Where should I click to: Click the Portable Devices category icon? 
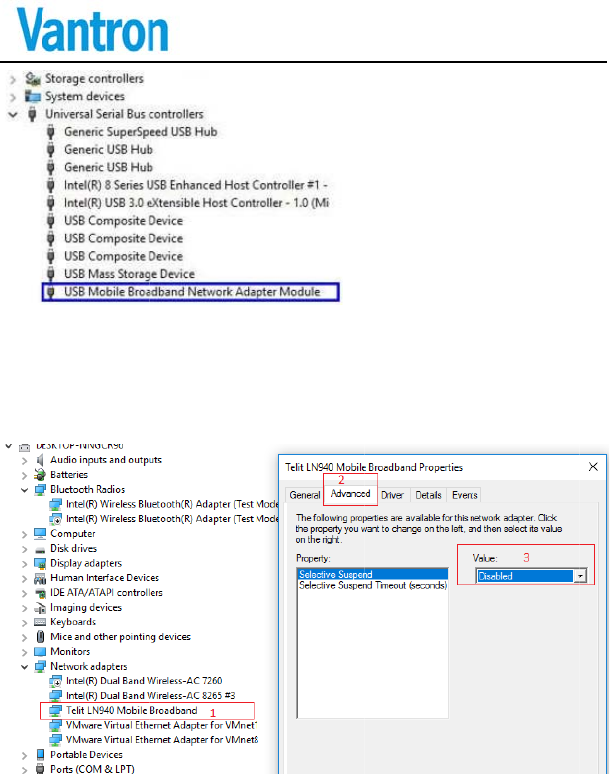point(40,755)
